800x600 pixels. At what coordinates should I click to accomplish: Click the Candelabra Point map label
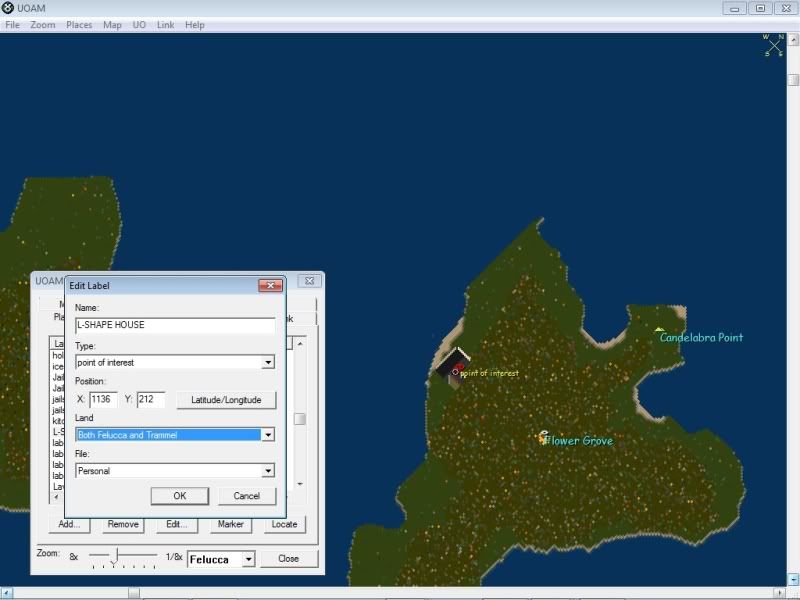coord(702,337)
